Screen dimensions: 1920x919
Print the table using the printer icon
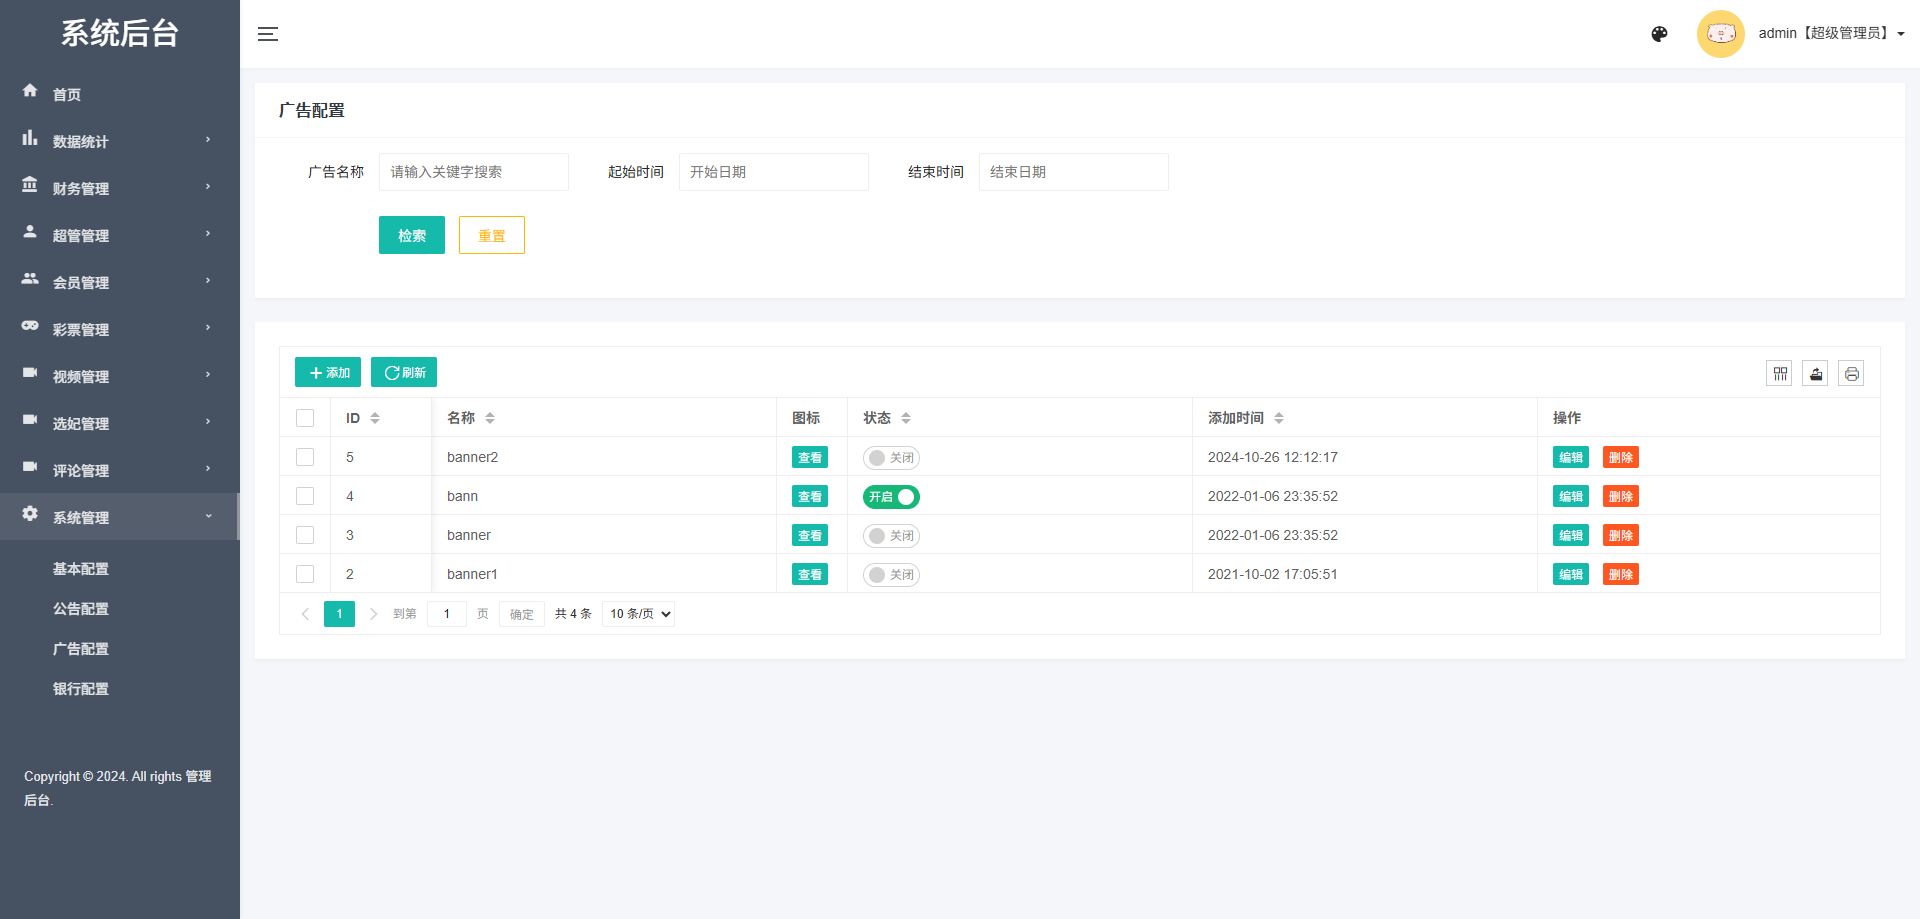tap(1851, 372)
